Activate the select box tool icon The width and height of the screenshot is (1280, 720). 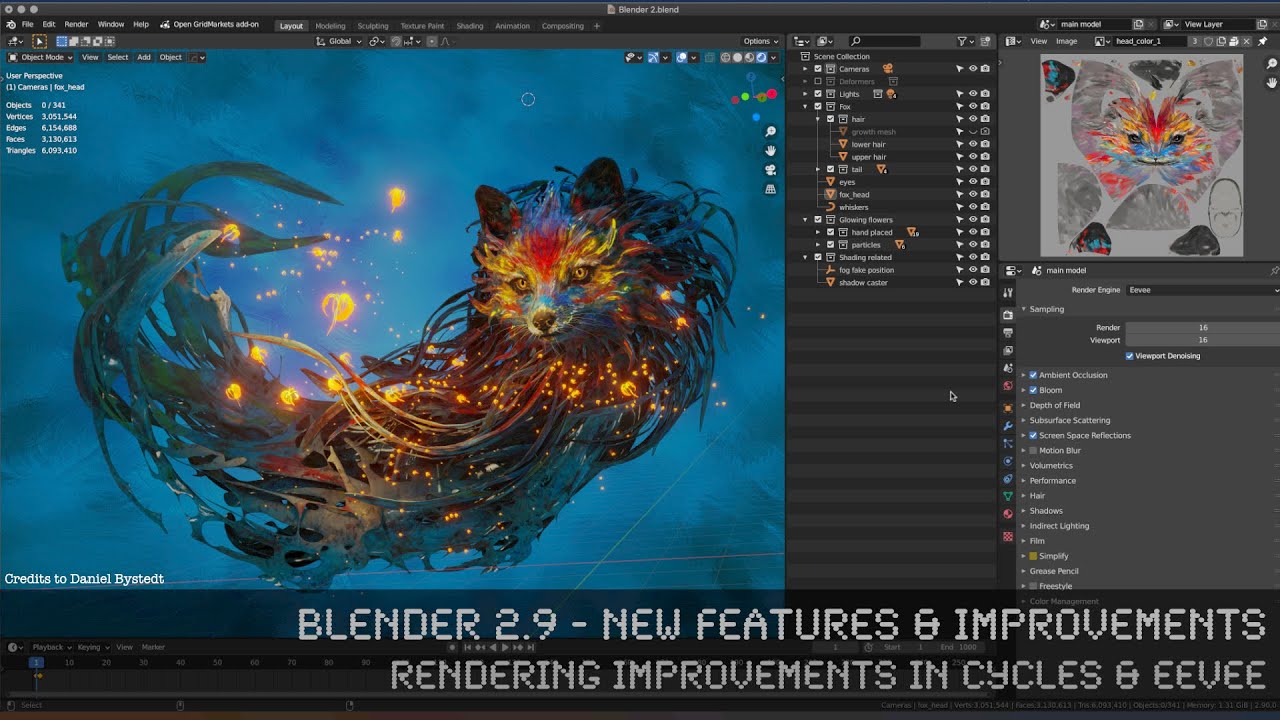[x=39, y=41]
